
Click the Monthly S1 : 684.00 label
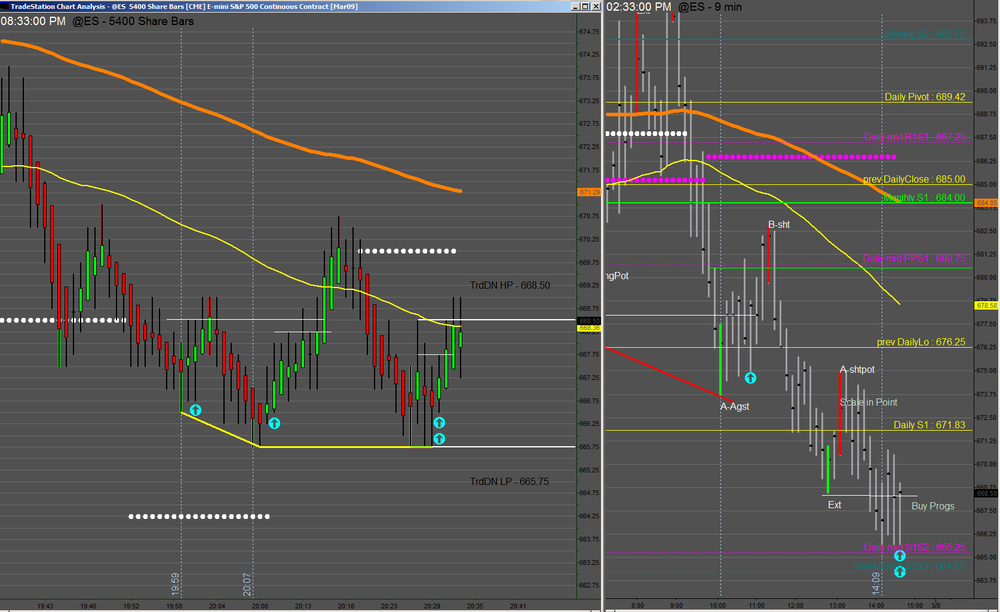[924, 198]
